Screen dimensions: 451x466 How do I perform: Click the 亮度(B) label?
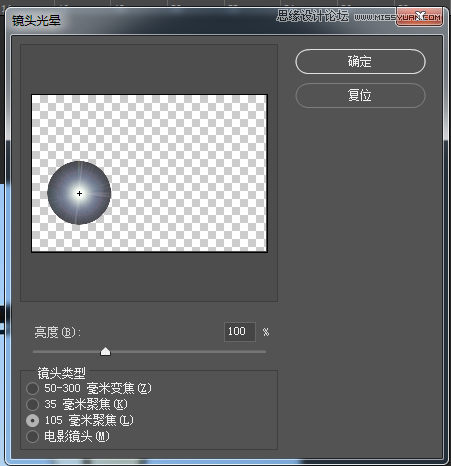pos(57,332)
